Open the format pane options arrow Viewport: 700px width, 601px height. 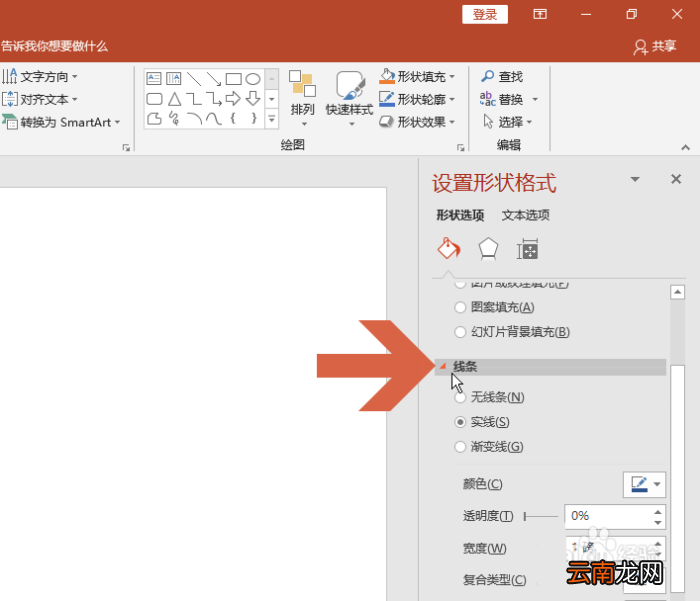point(635,179)
